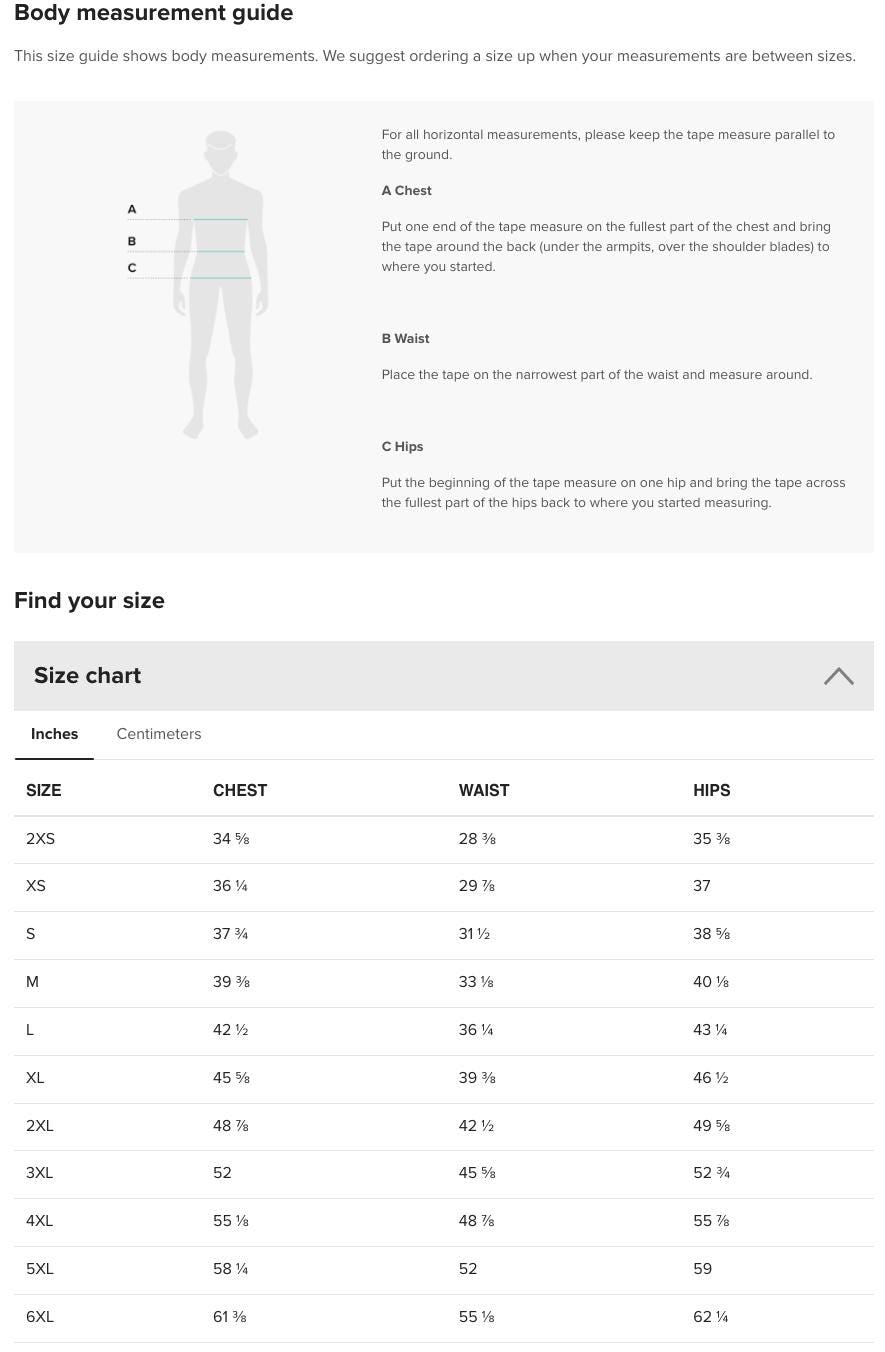Viewport: 885px width, 1352px height.
Task: Click the Find your size heading
Action: point(89,601)
